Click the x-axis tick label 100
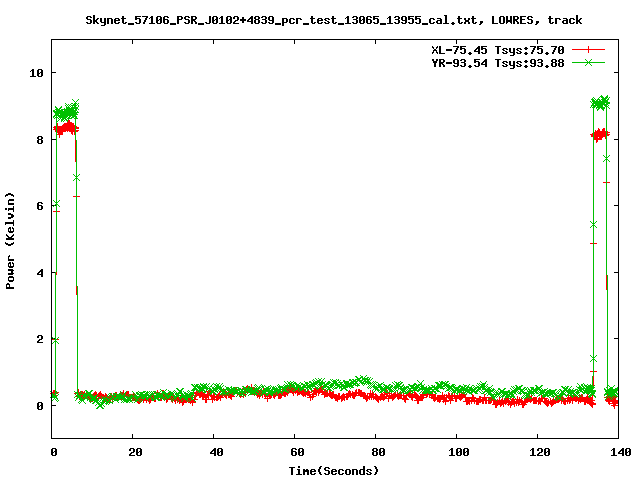 (459, 452)
